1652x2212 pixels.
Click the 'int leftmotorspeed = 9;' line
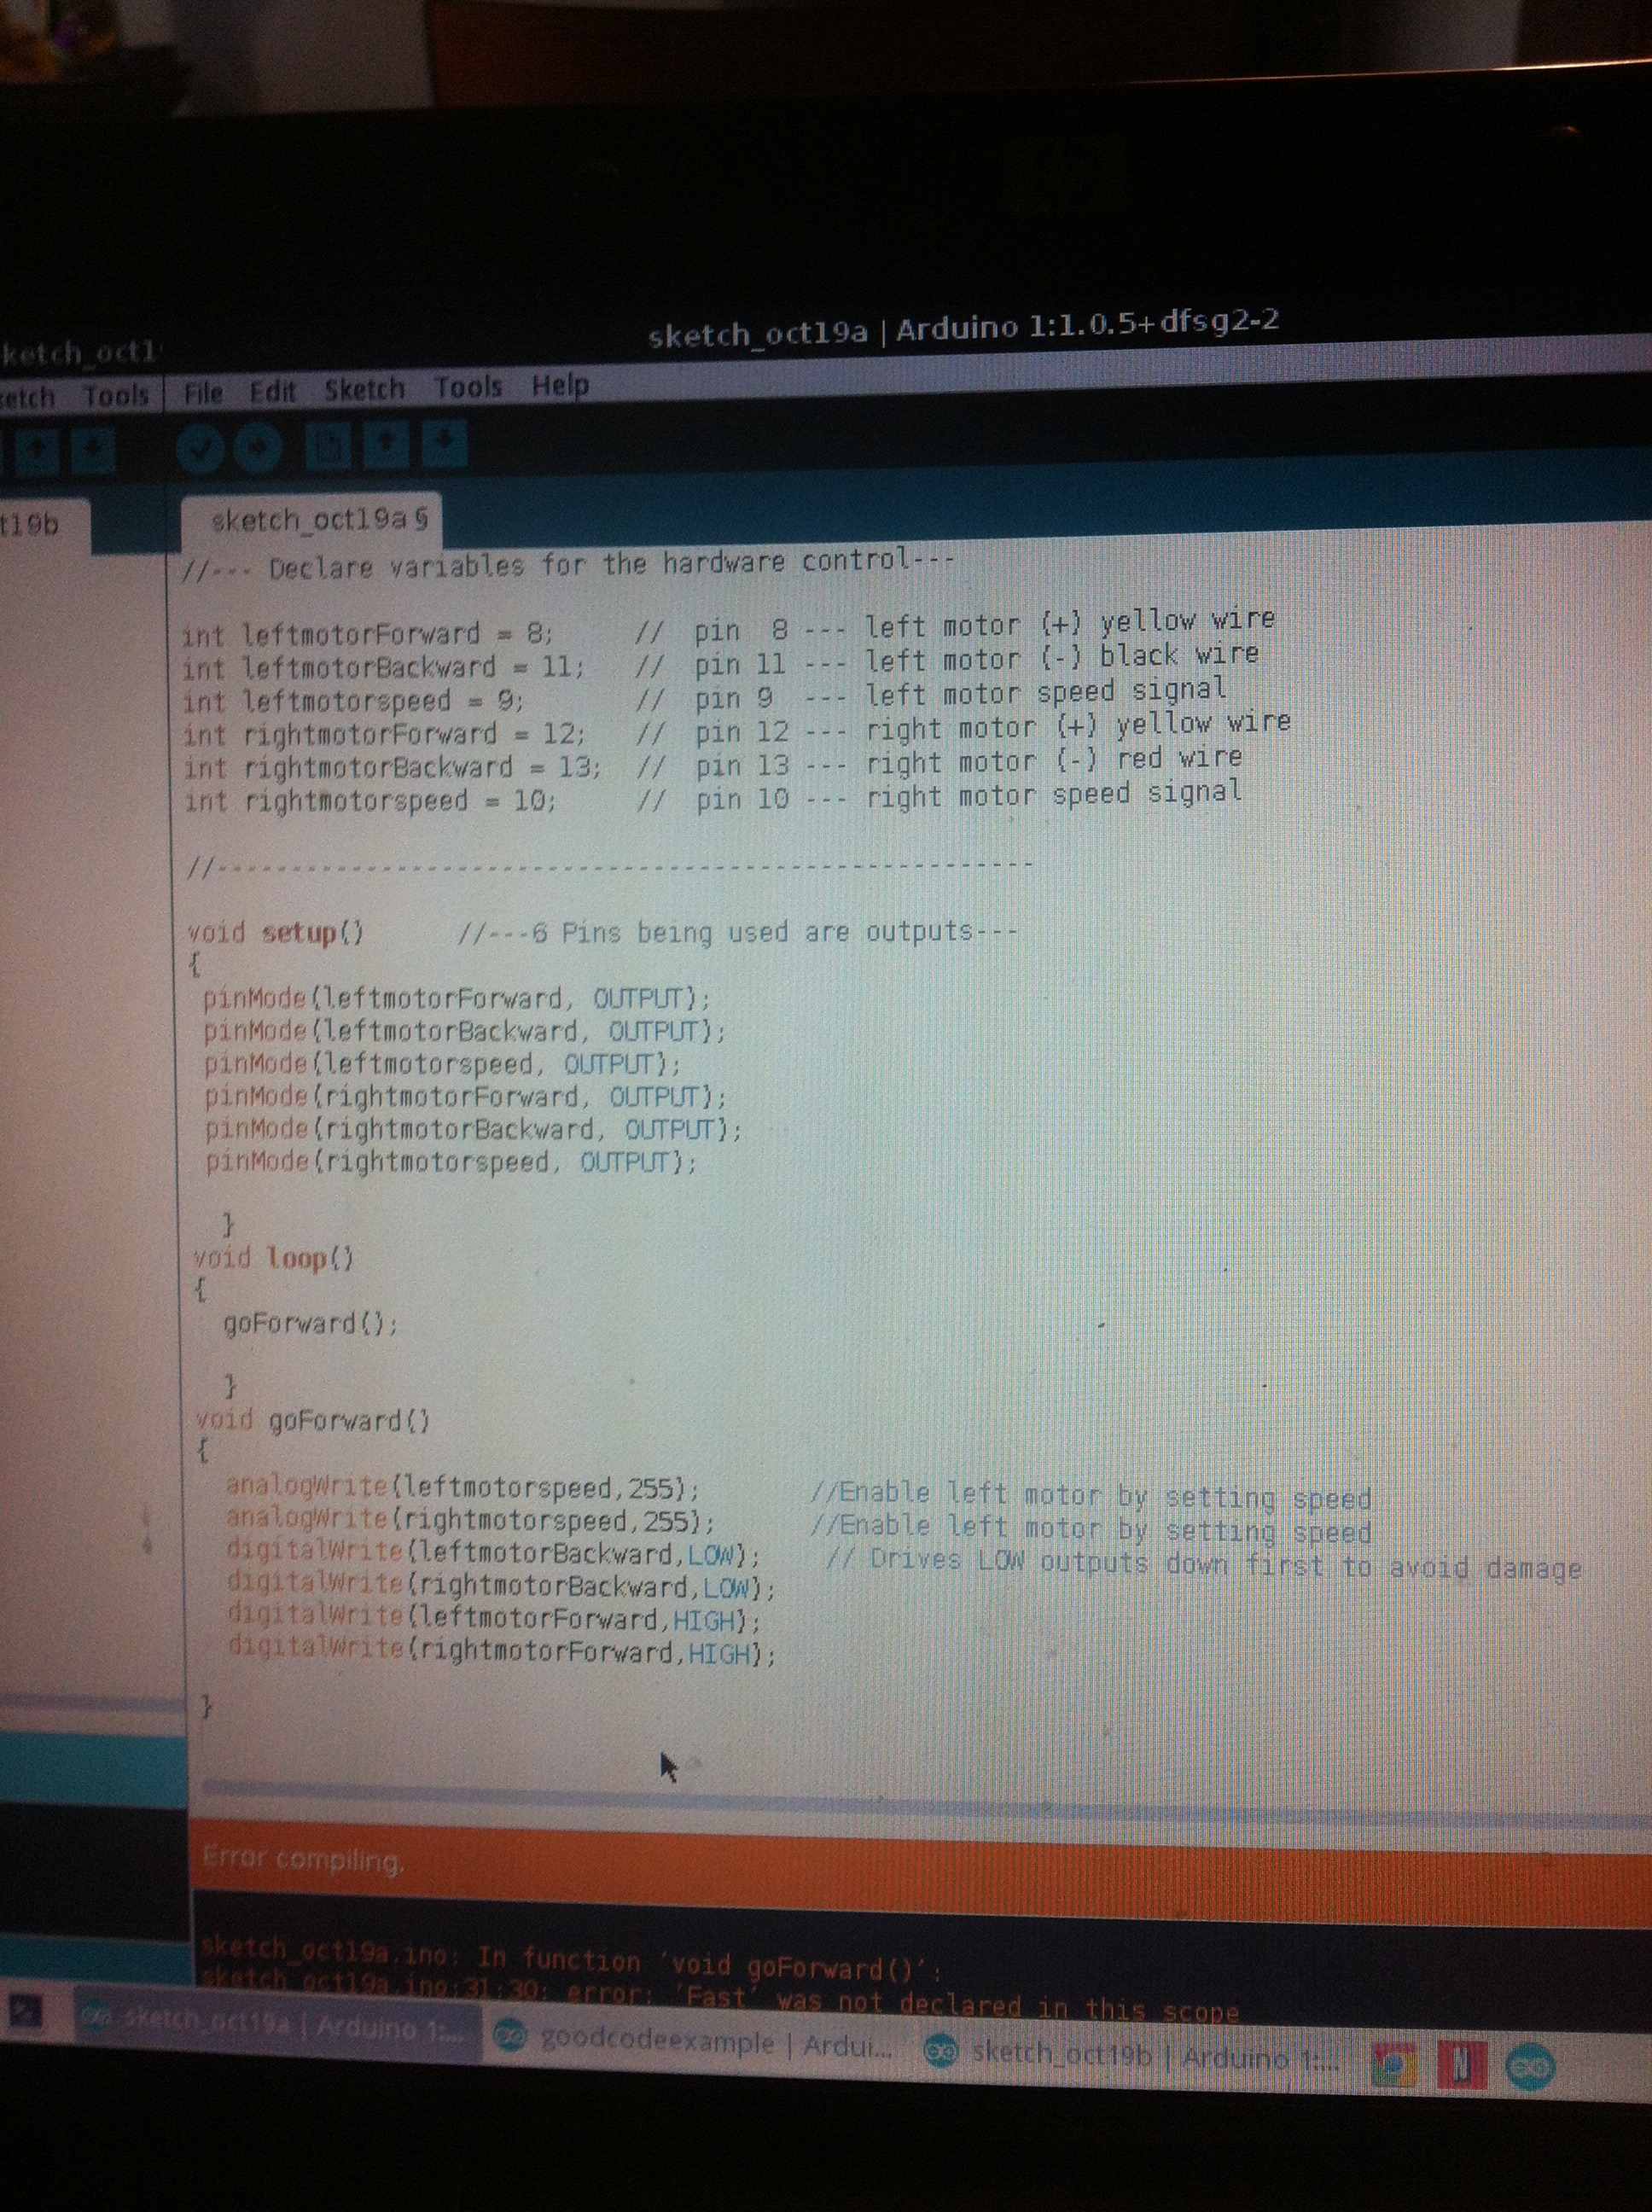click(x=353, y=701)
